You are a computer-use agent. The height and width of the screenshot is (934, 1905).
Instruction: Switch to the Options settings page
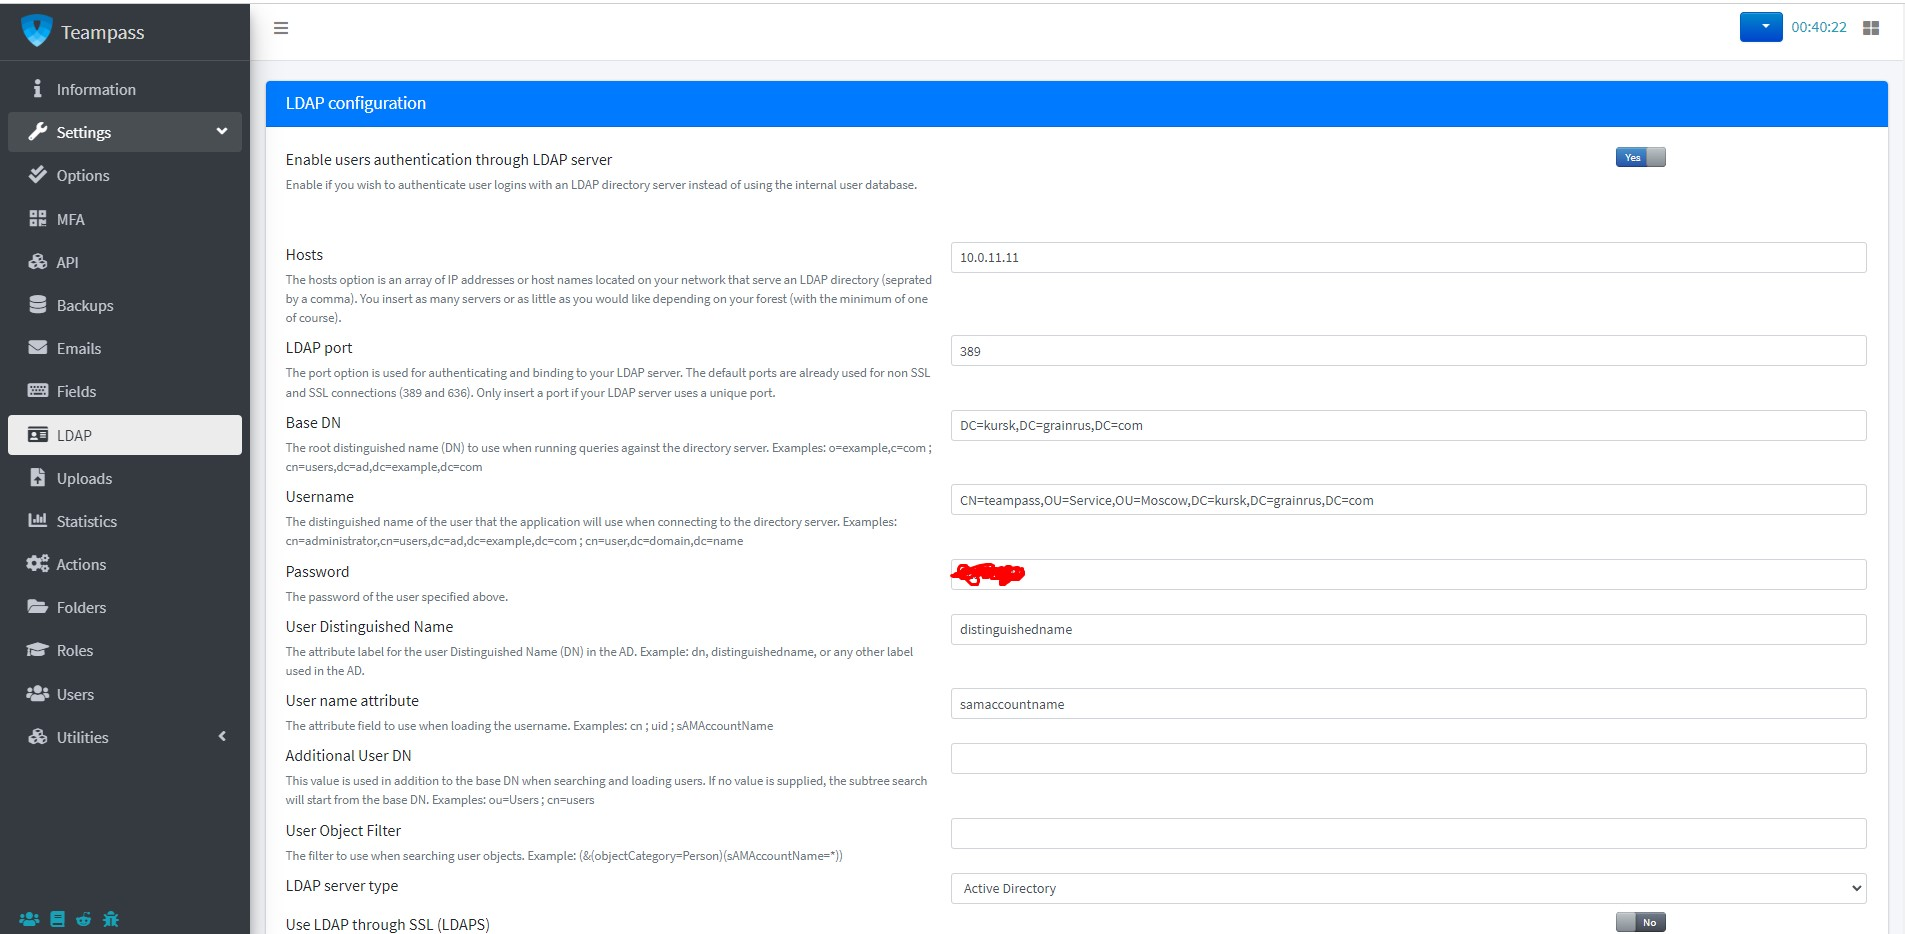coord(84,175)
